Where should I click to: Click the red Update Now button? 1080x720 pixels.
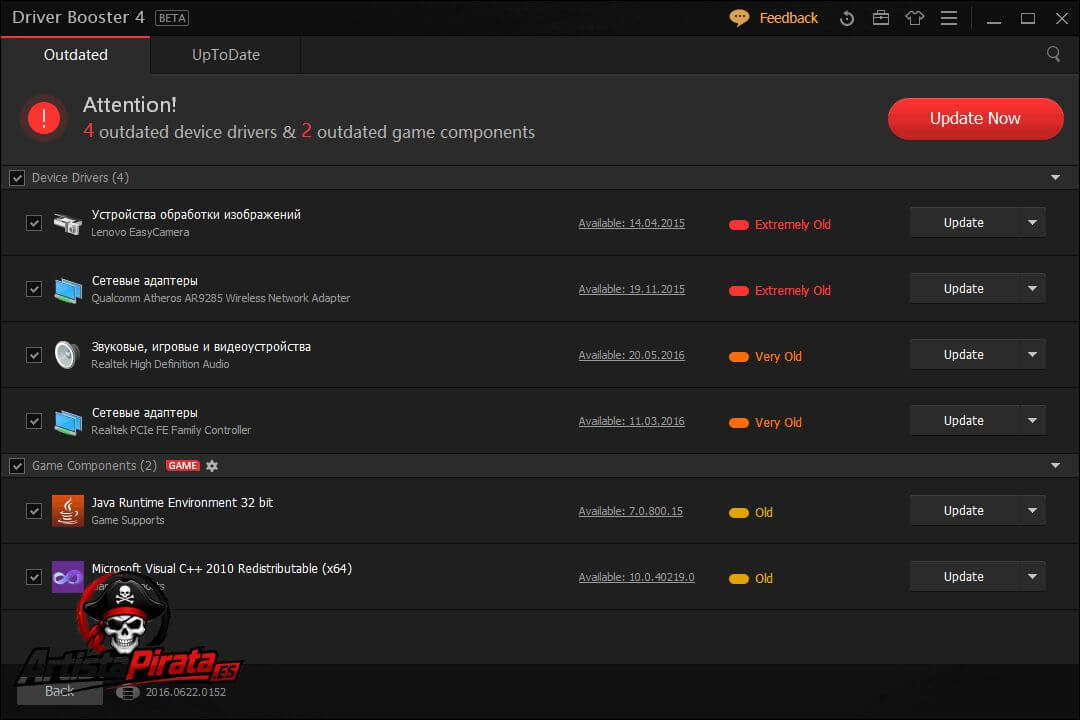975,119
